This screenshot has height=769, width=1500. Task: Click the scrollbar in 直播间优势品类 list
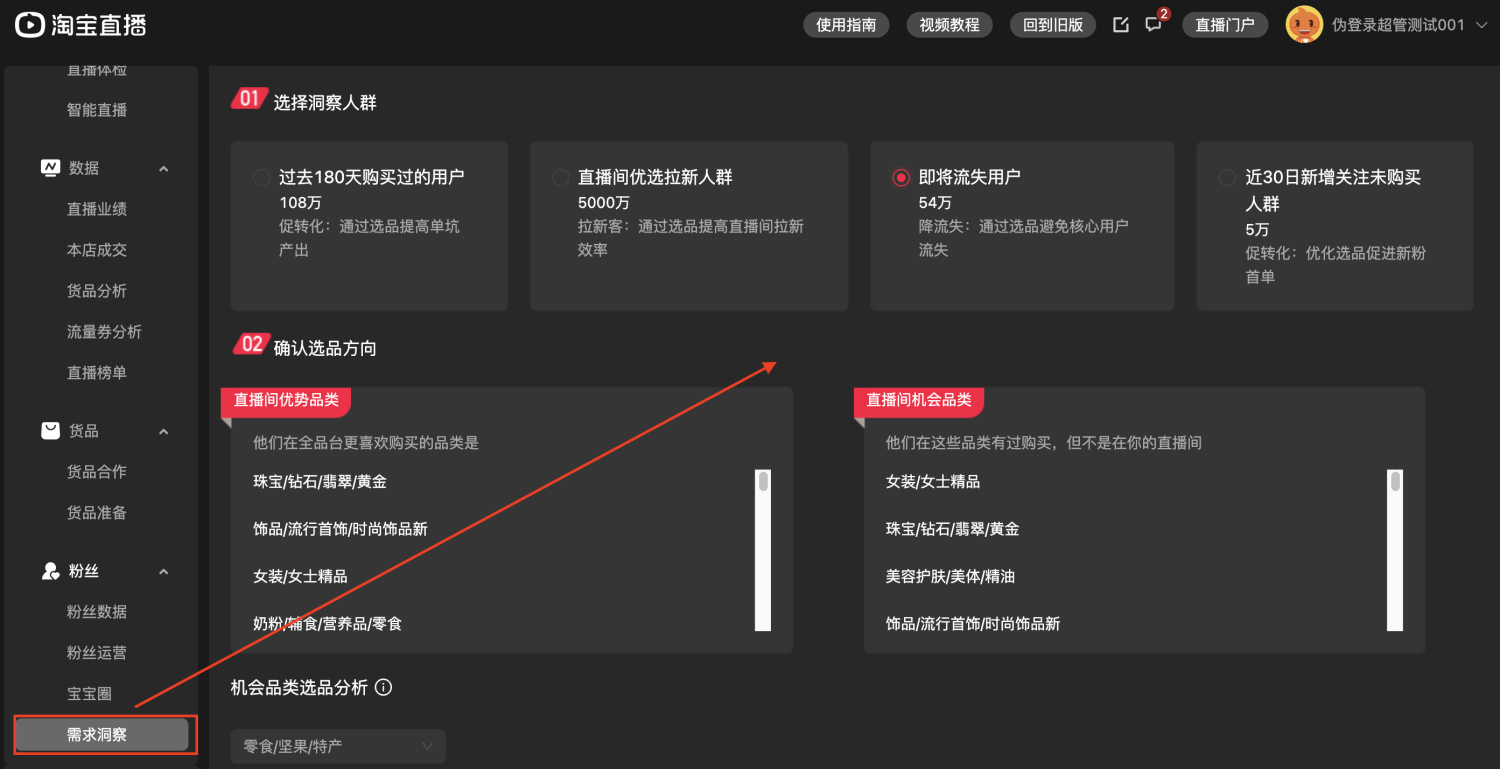763,548
